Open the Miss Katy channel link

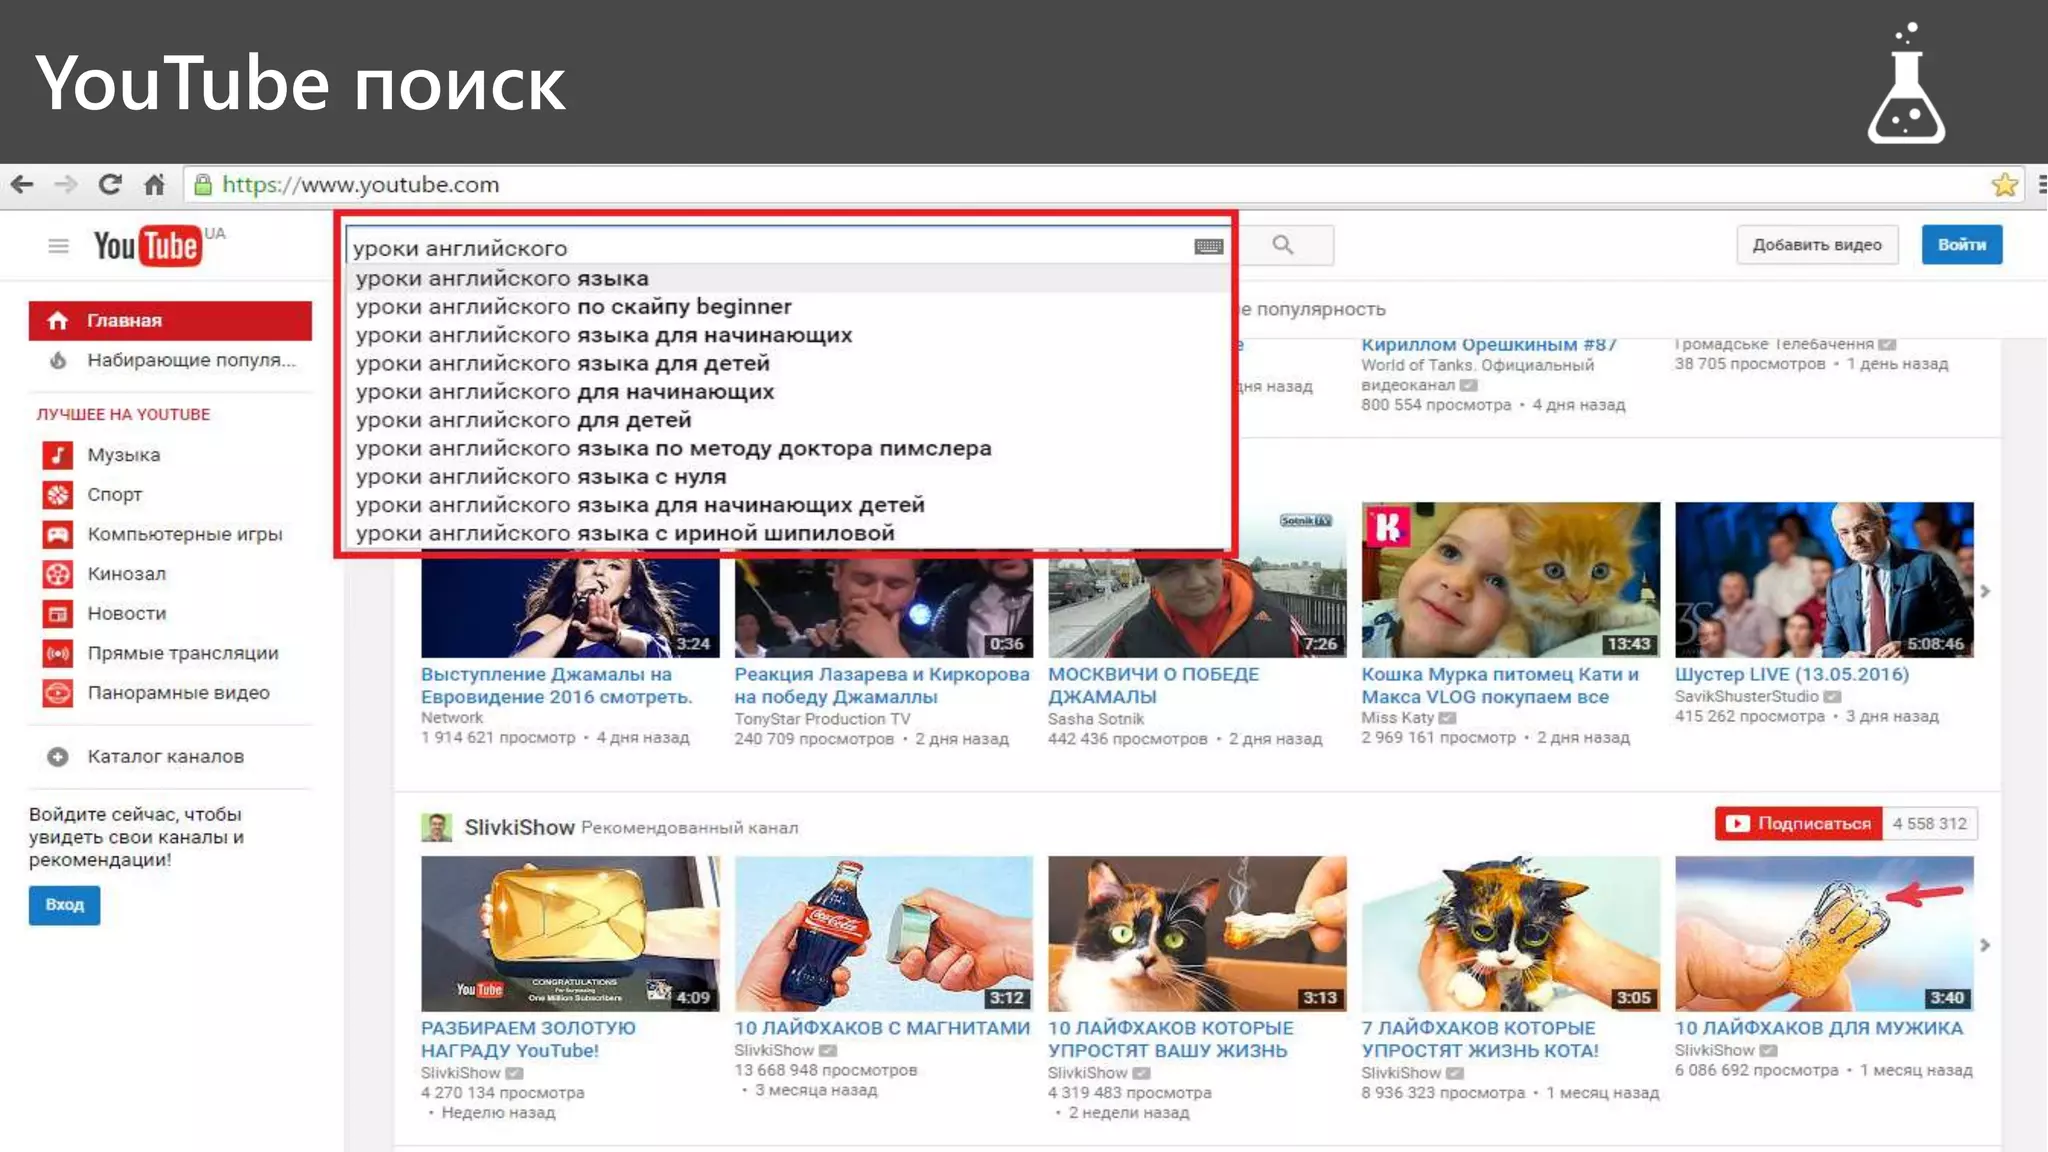point(1398,718)
